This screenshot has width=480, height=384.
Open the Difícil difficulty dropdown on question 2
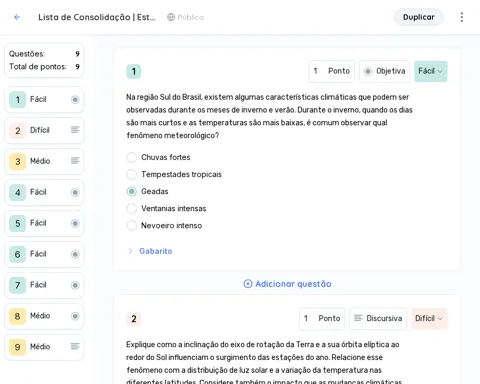pyautogui.click(x=429, y=319)
